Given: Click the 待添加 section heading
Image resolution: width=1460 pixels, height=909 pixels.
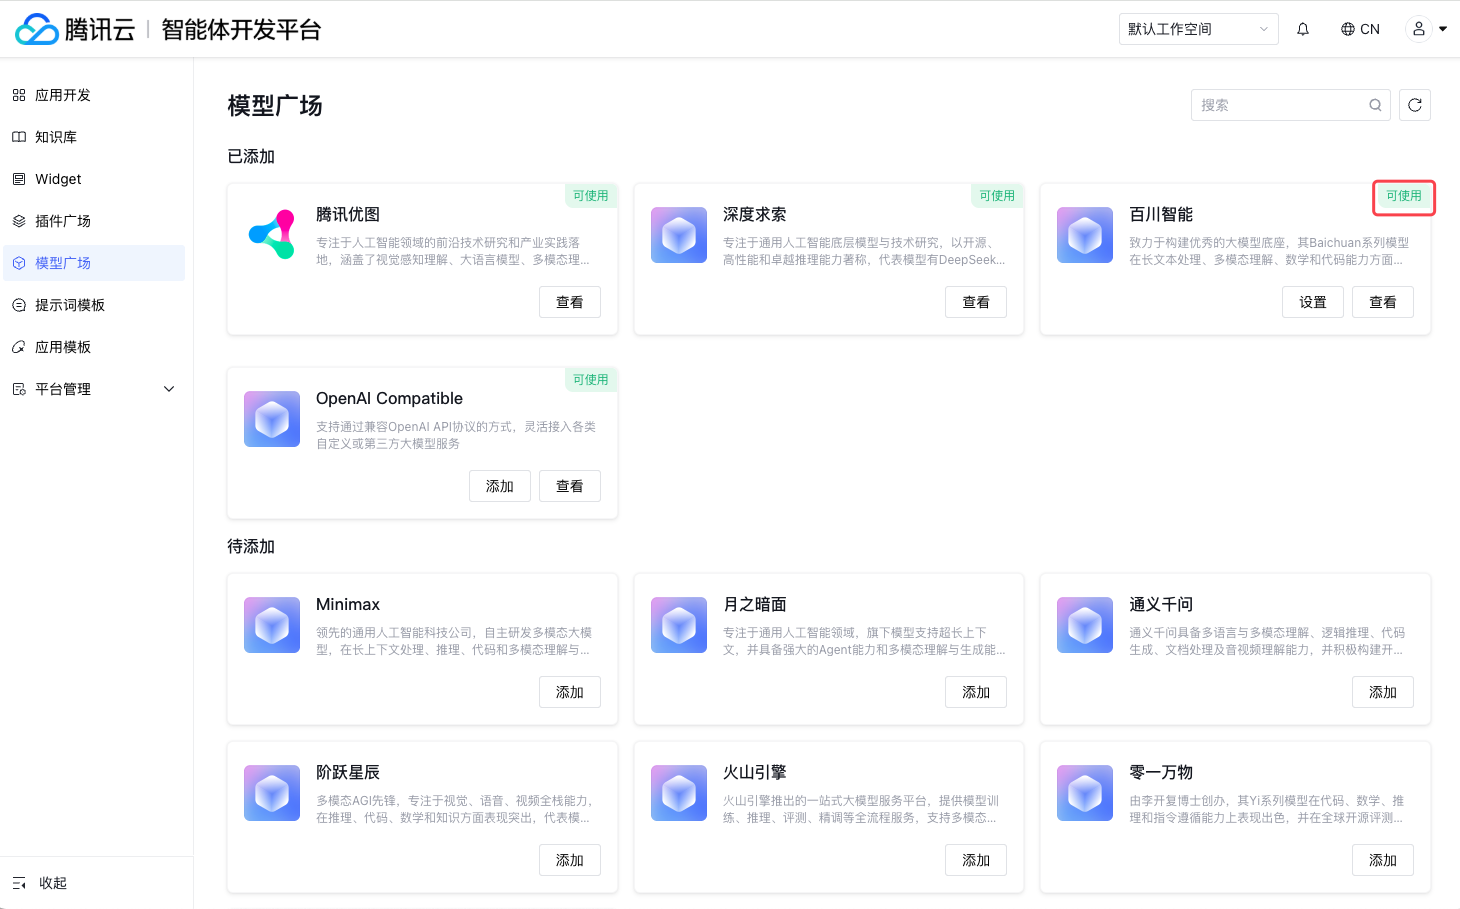Looking at the screenshot, I should [x=251, y=547].
